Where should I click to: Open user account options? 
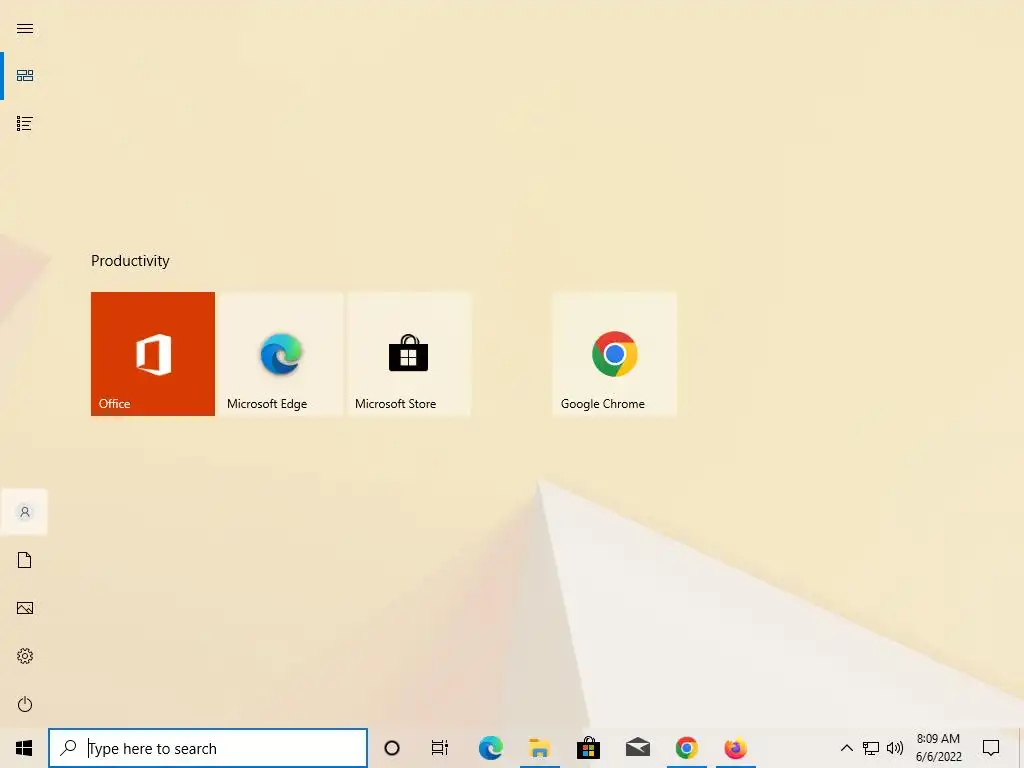click(x=25, y=512)
